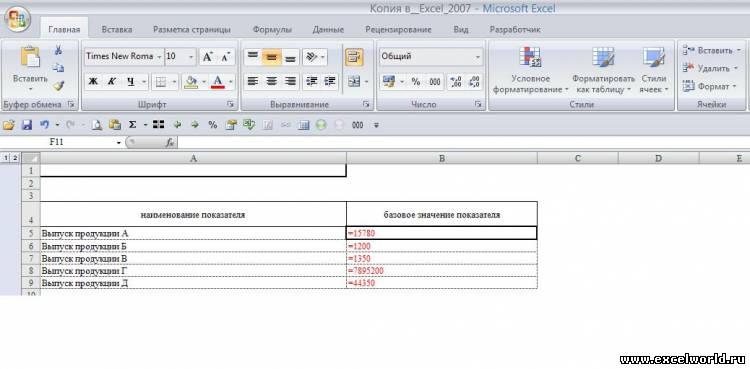Click the increase font size icon
750x369 pixels.
point(208,56)
